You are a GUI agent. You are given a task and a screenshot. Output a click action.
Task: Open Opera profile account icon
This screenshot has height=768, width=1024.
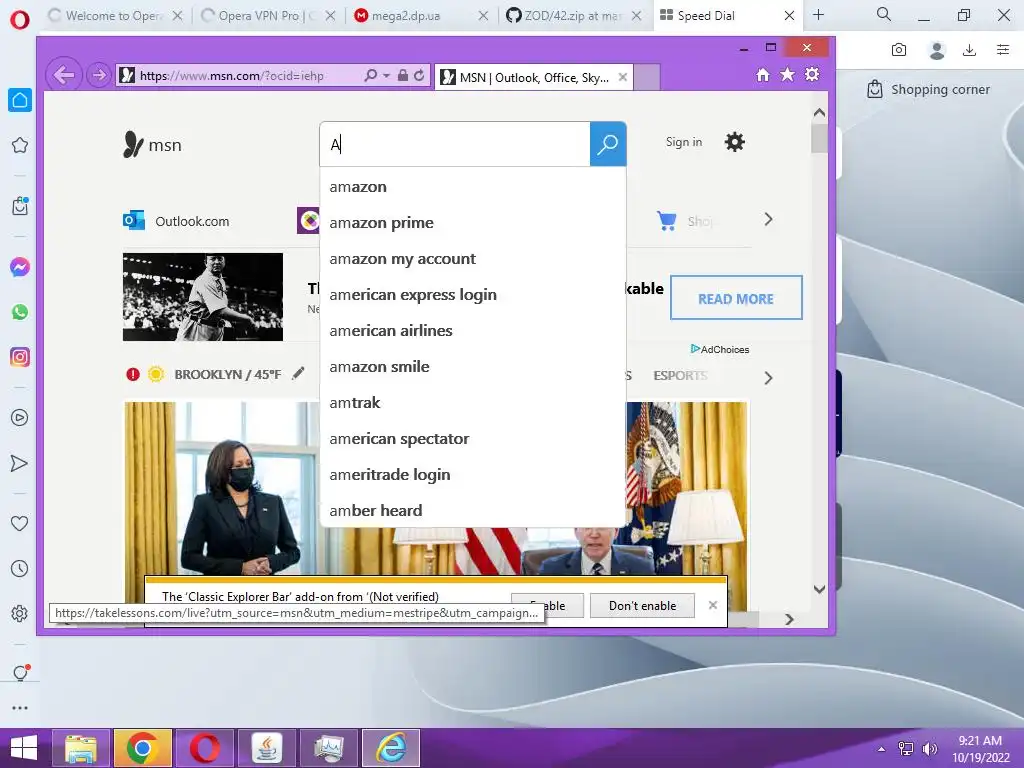936,50
